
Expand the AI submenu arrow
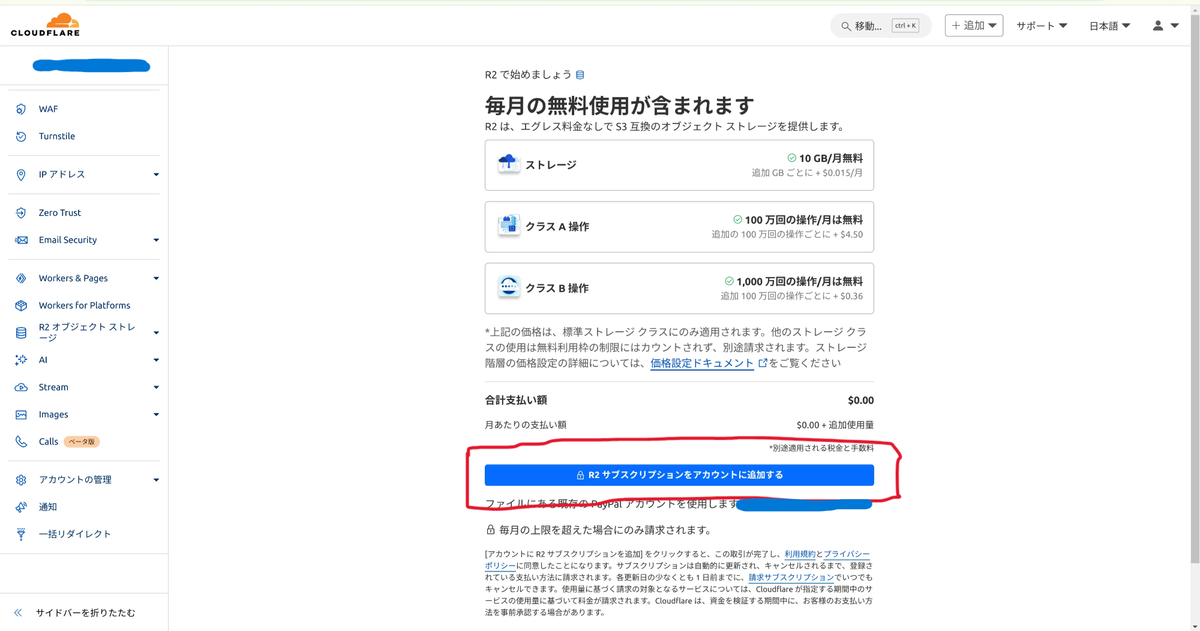[156, 360]
